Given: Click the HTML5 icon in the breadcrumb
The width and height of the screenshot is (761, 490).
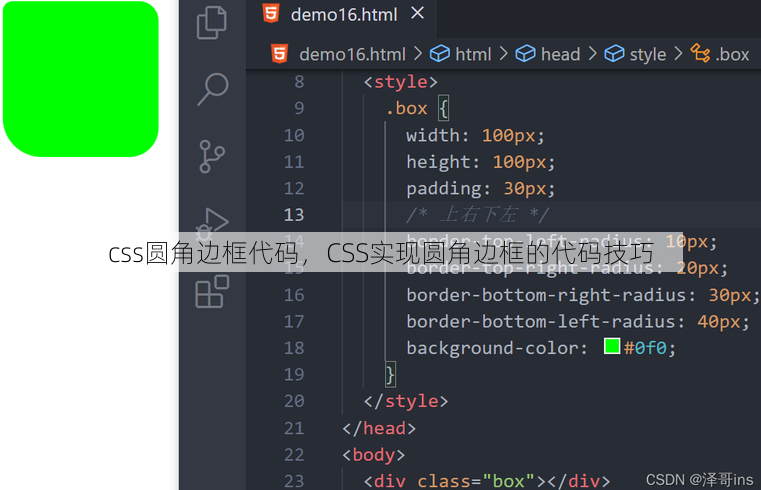Looking at the screenshot, I should 280,53.
